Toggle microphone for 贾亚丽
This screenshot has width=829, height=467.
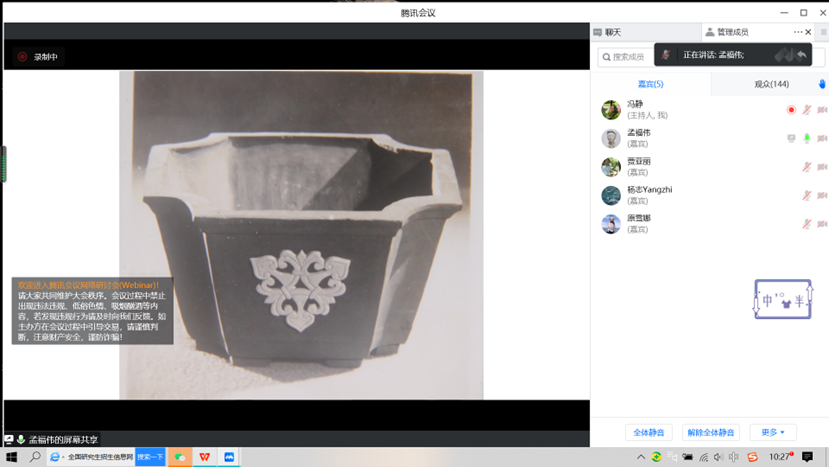806,167
